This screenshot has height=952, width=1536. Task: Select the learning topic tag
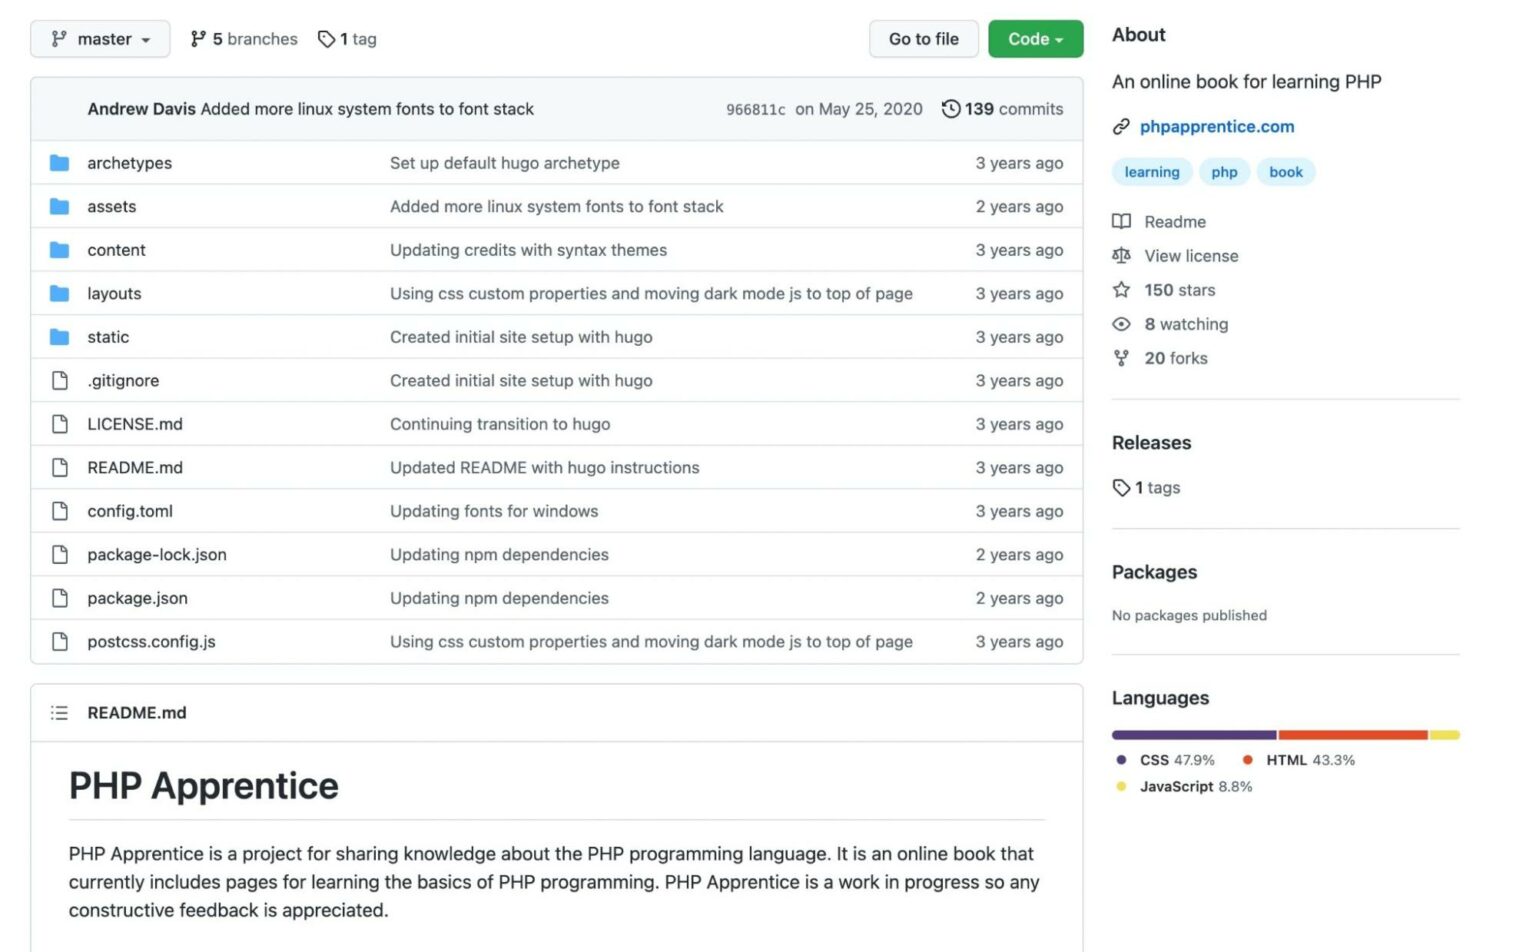(1151, 172)
